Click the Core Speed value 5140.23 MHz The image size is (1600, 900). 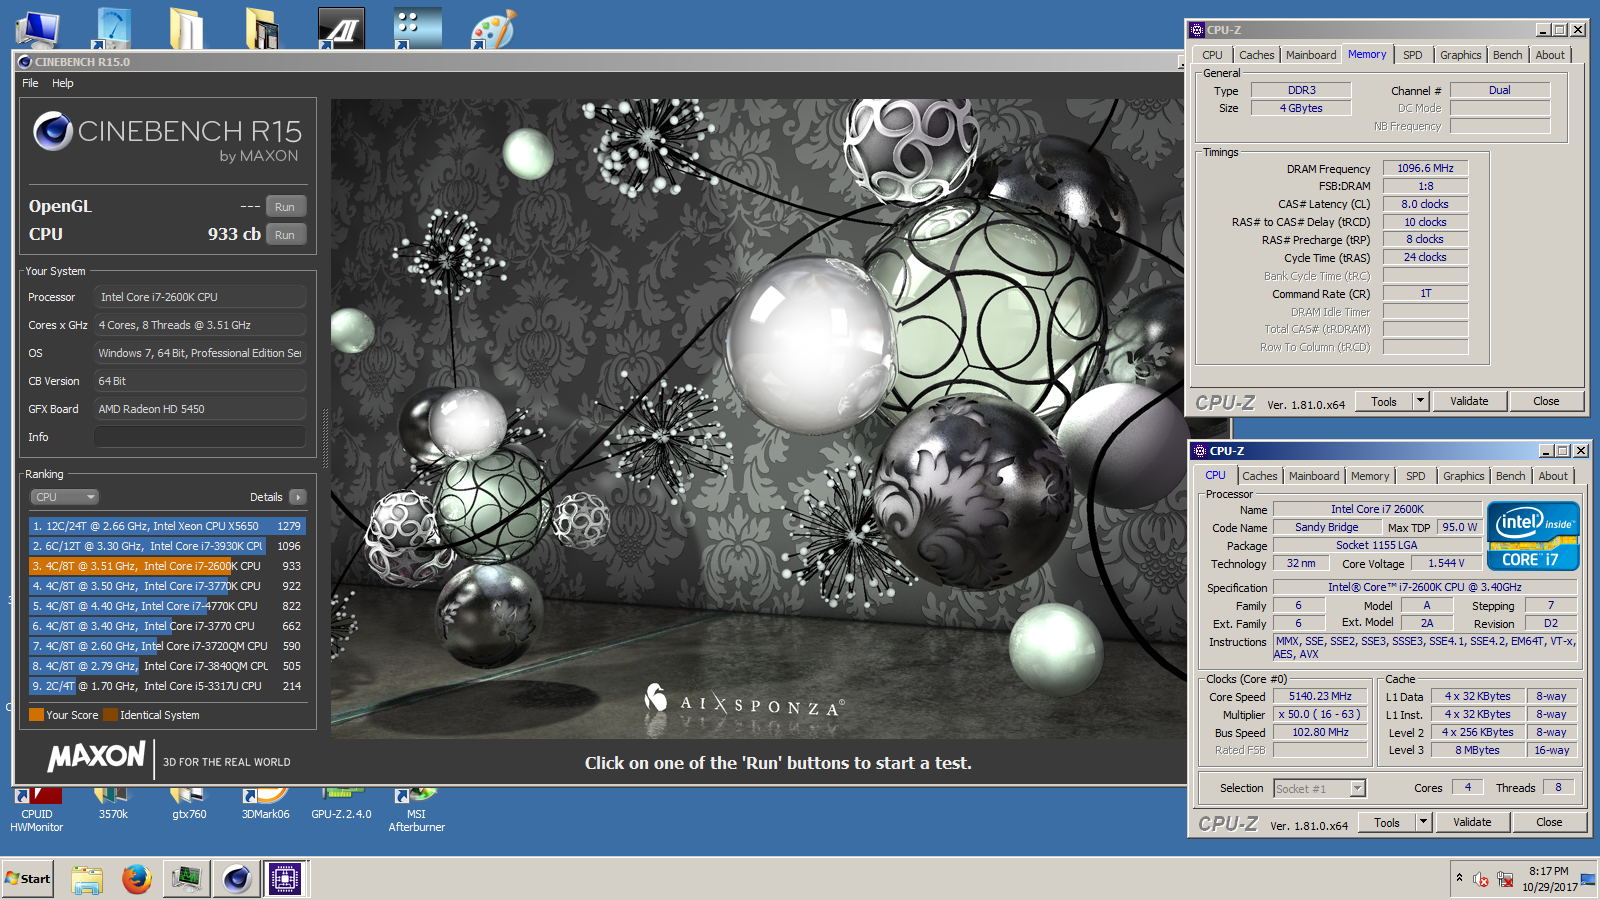tap(1320, 696)
